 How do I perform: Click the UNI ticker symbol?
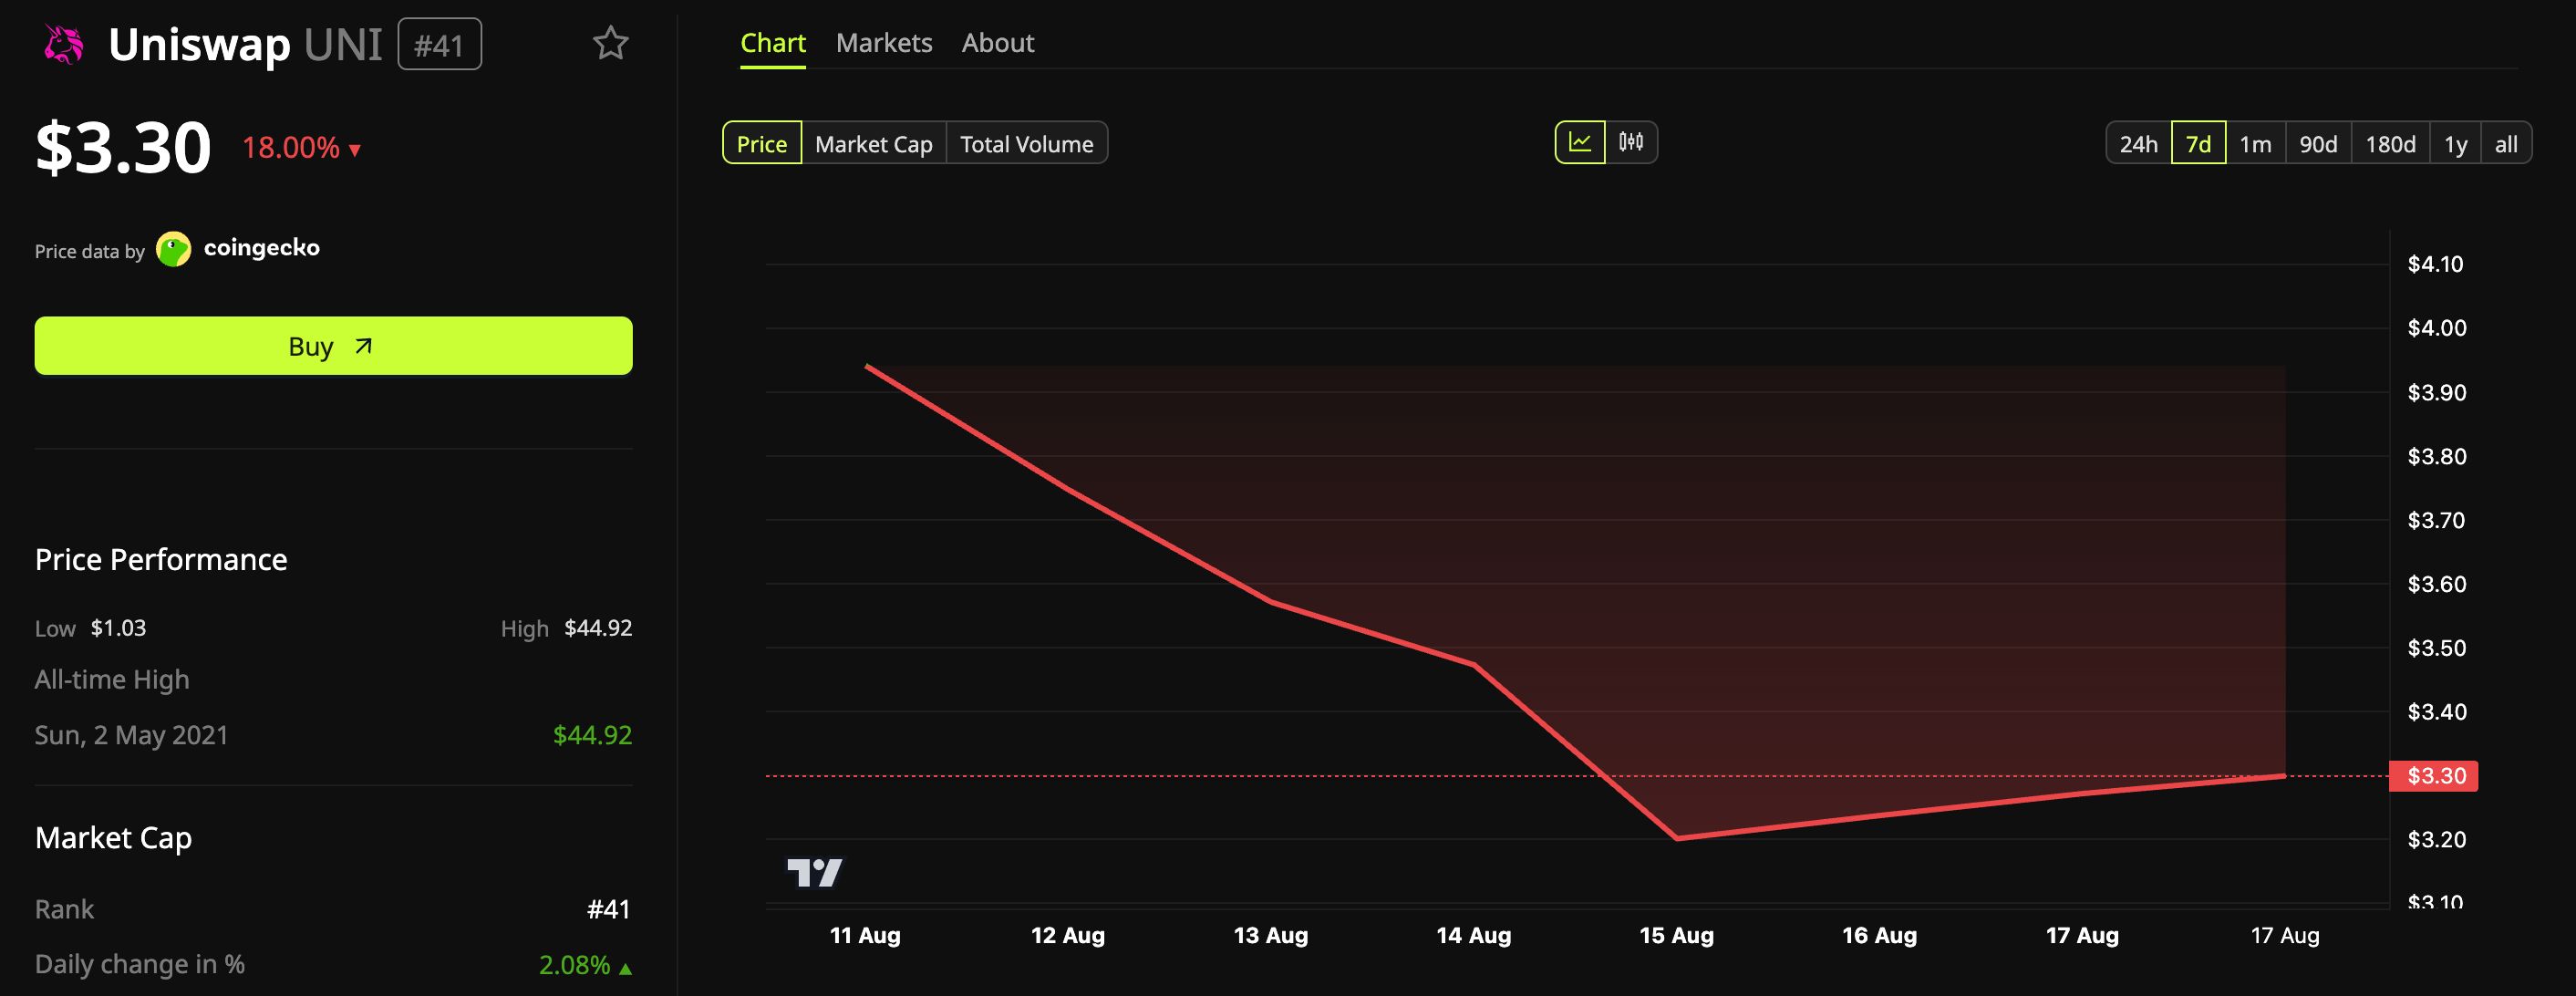(x=342, y=45)
